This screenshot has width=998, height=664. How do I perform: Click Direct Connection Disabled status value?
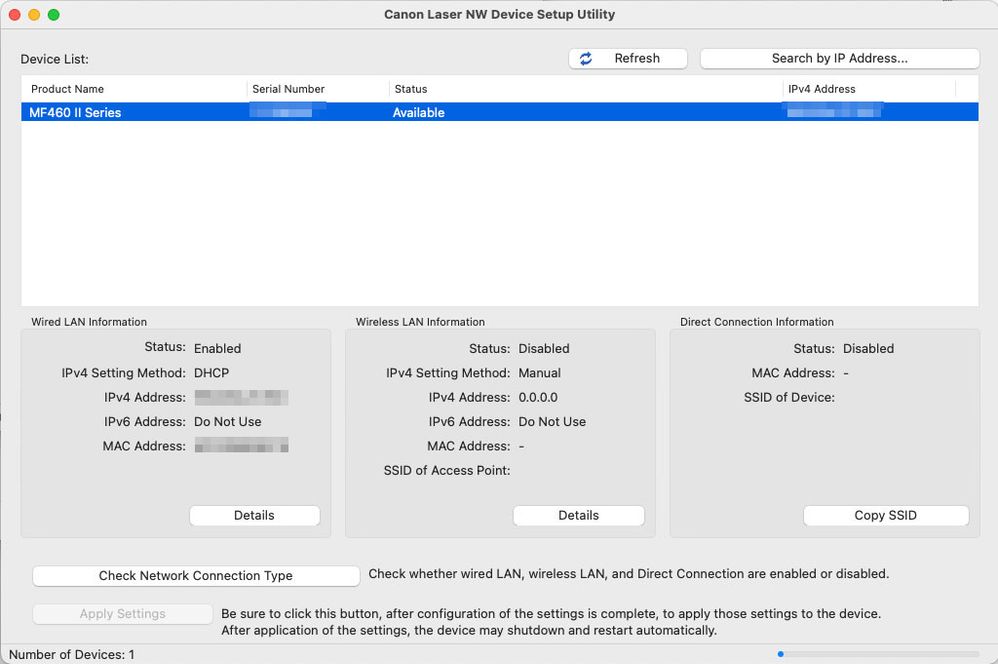(869, 348)
